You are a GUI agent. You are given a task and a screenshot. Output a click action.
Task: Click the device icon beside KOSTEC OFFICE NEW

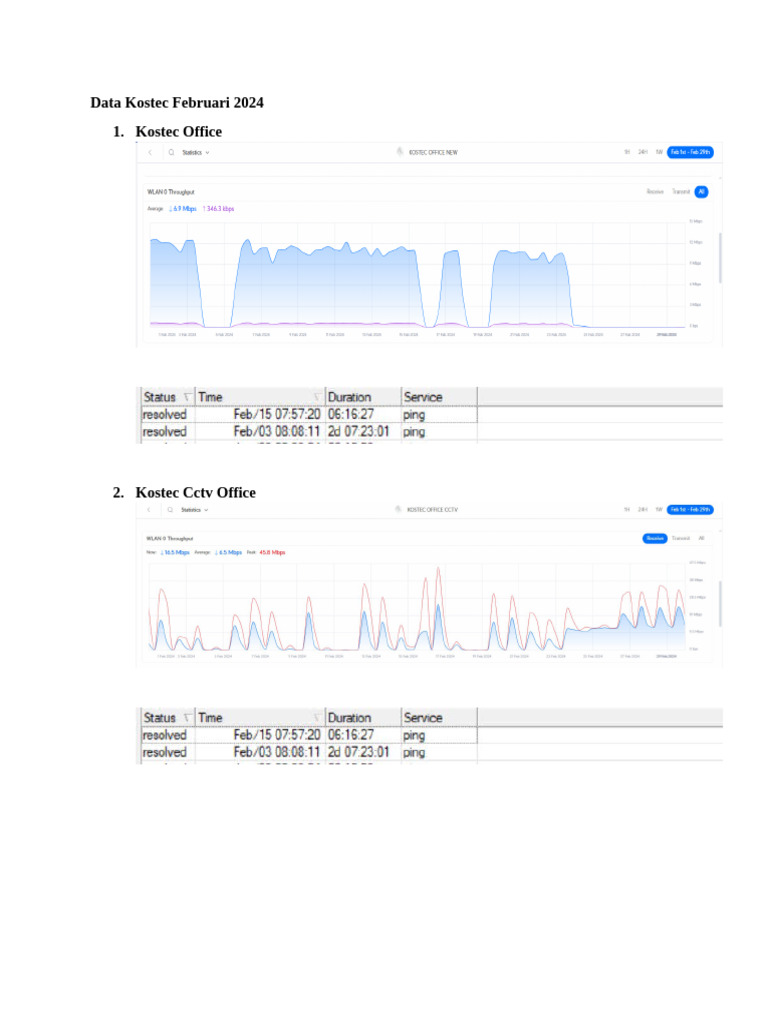[400, 152]
